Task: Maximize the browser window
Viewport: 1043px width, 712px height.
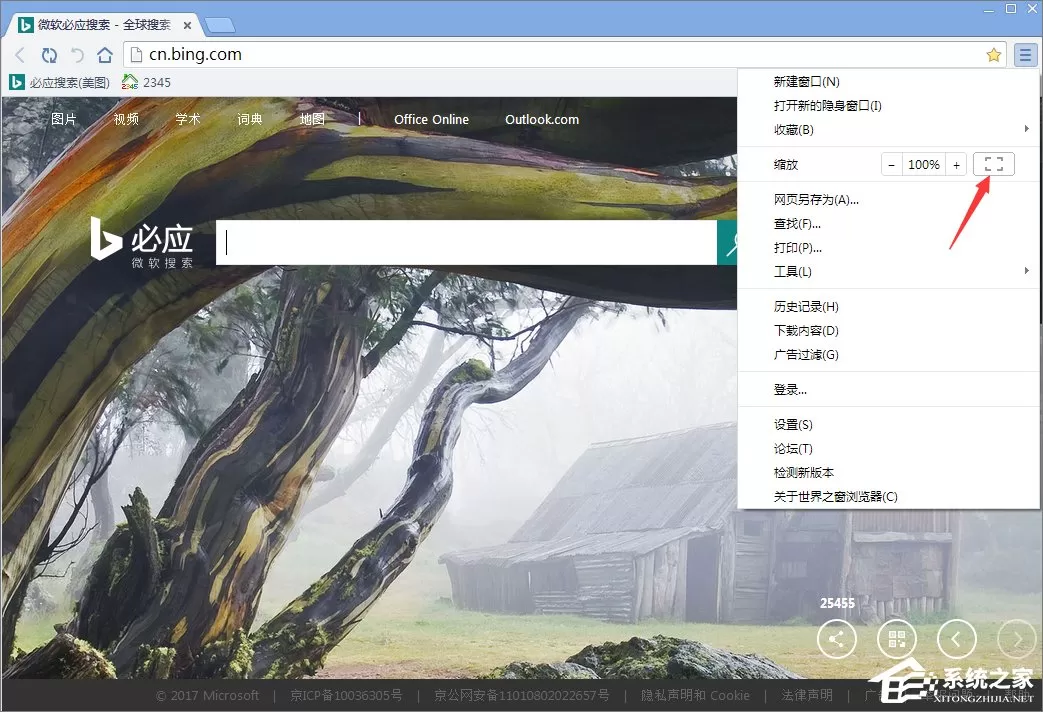Action: (x=1010, y=9)
